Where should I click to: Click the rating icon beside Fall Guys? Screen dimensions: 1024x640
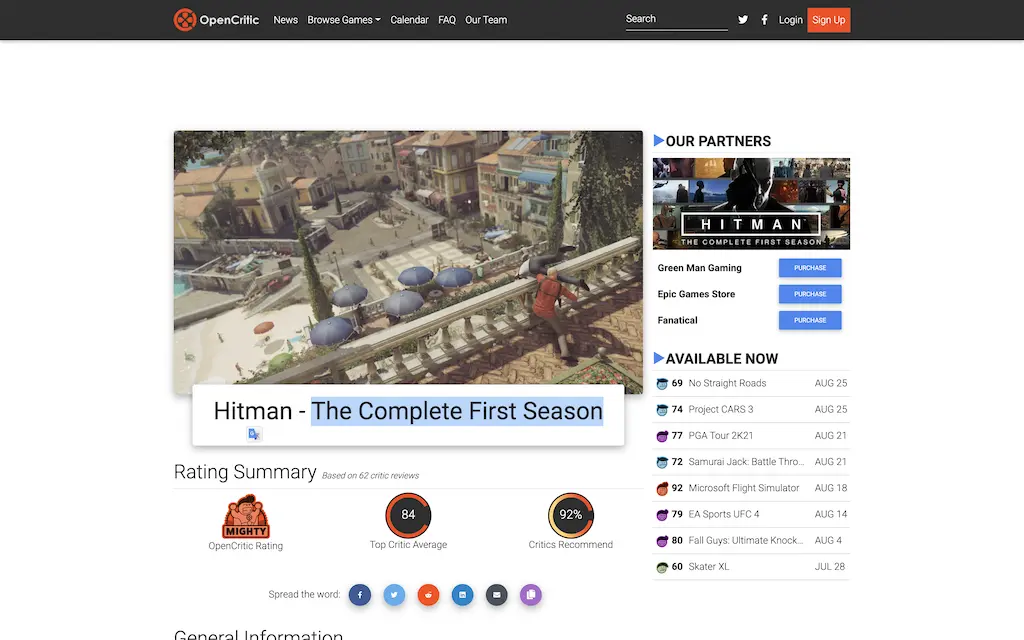point(662,541)
